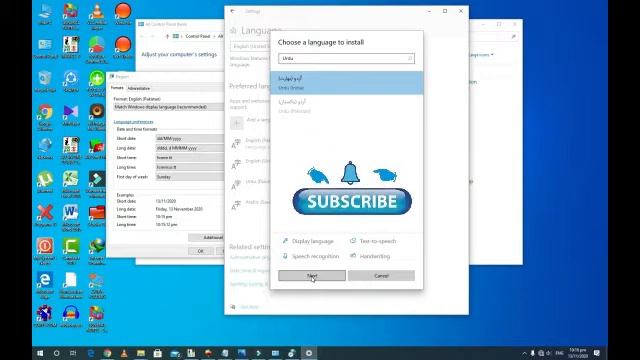This screenshot has height=360, width=640.
Task: Click the Cortana circle on taskbar
Action: pos(57,353)
